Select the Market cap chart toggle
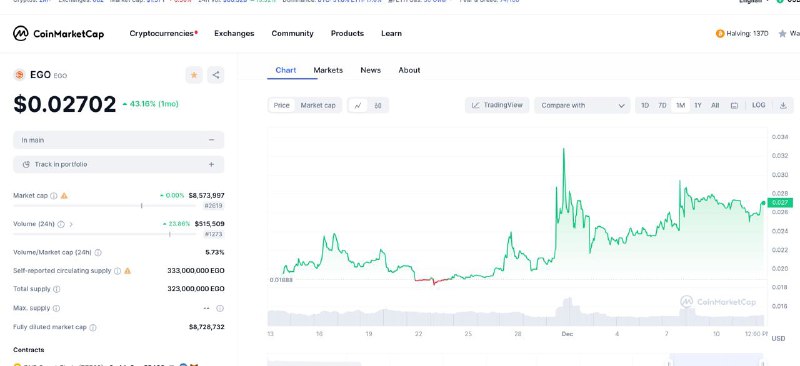This screenshot has height=366, width=800. [318, 106]
